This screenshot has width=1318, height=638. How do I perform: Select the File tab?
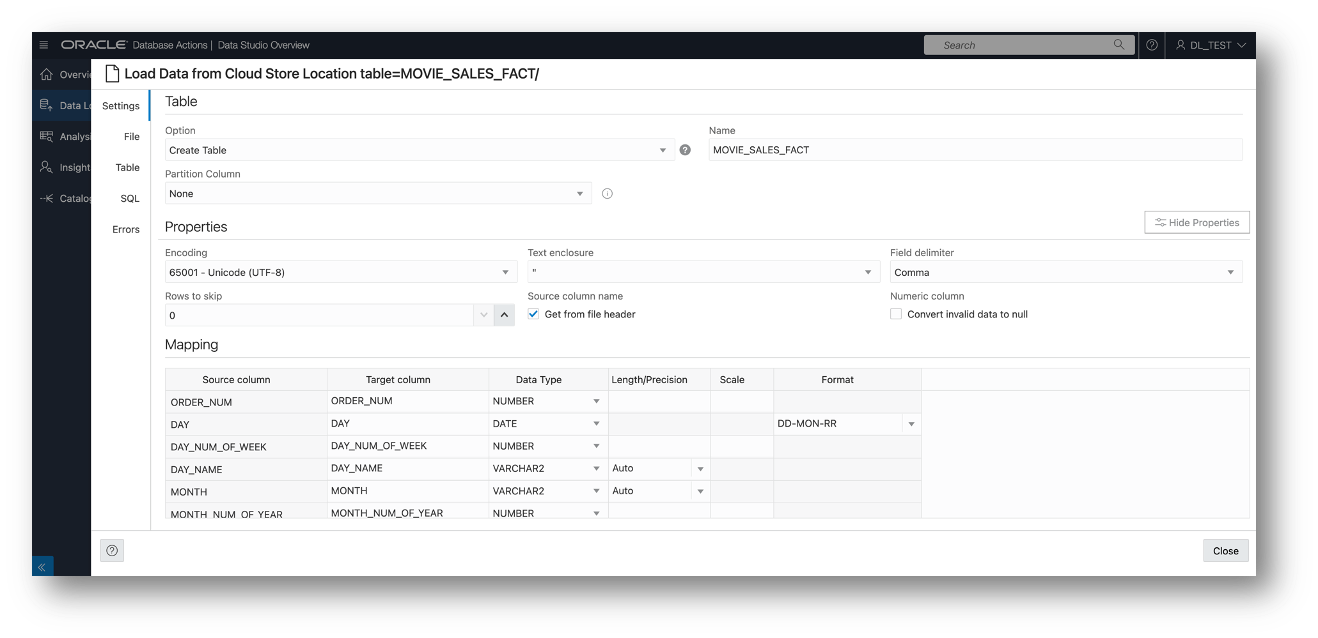(x=131, y=137)
